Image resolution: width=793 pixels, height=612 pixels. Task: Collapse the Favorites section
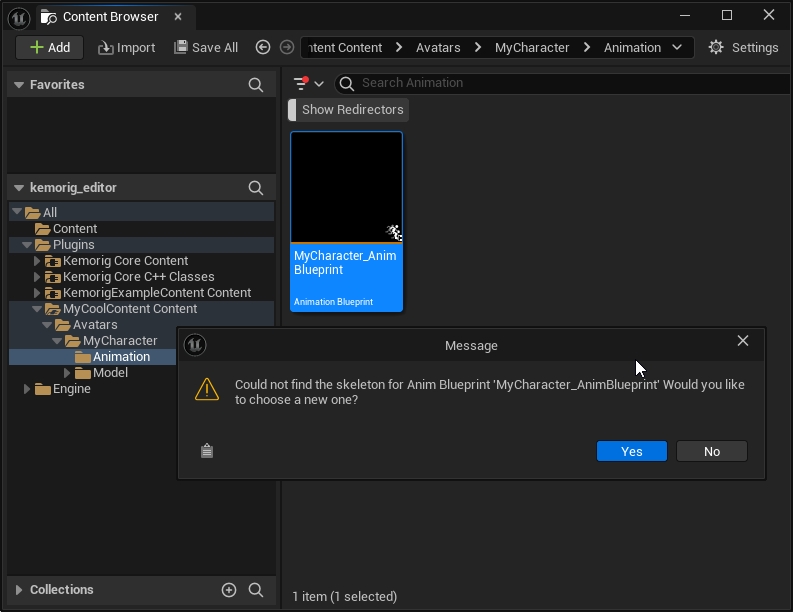(x=18, y=85)
